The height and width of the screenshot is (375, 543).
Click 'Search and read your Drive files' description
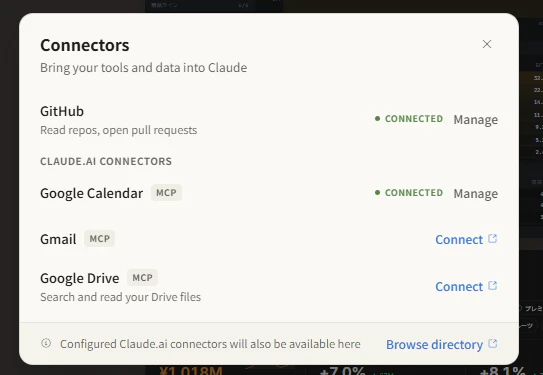point(121,297)
